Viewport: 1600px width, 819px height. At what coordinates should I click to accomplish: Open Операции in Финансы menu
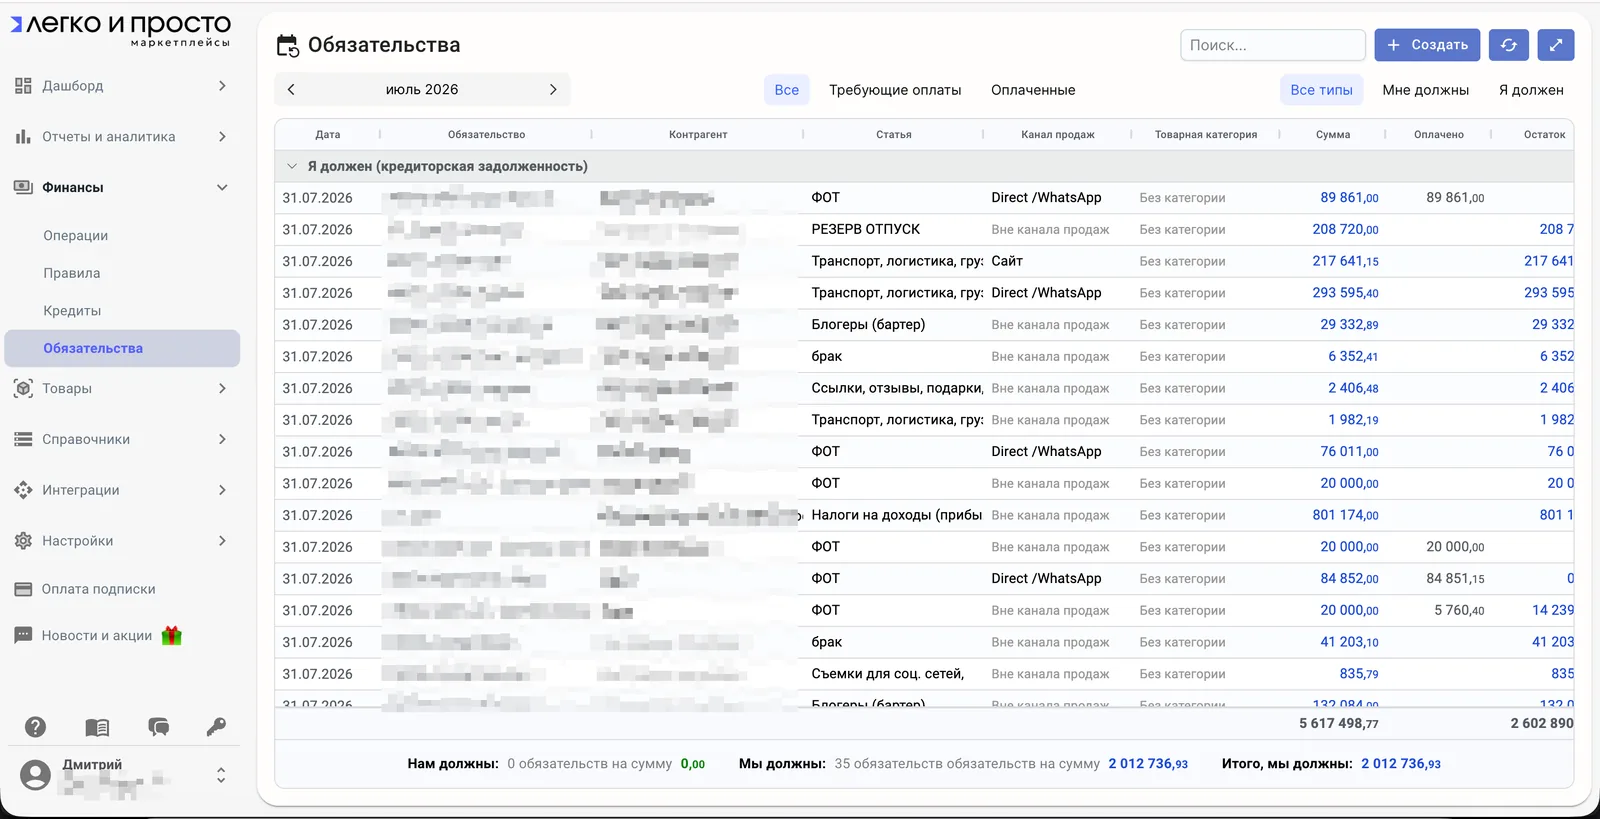pos(76,235)
